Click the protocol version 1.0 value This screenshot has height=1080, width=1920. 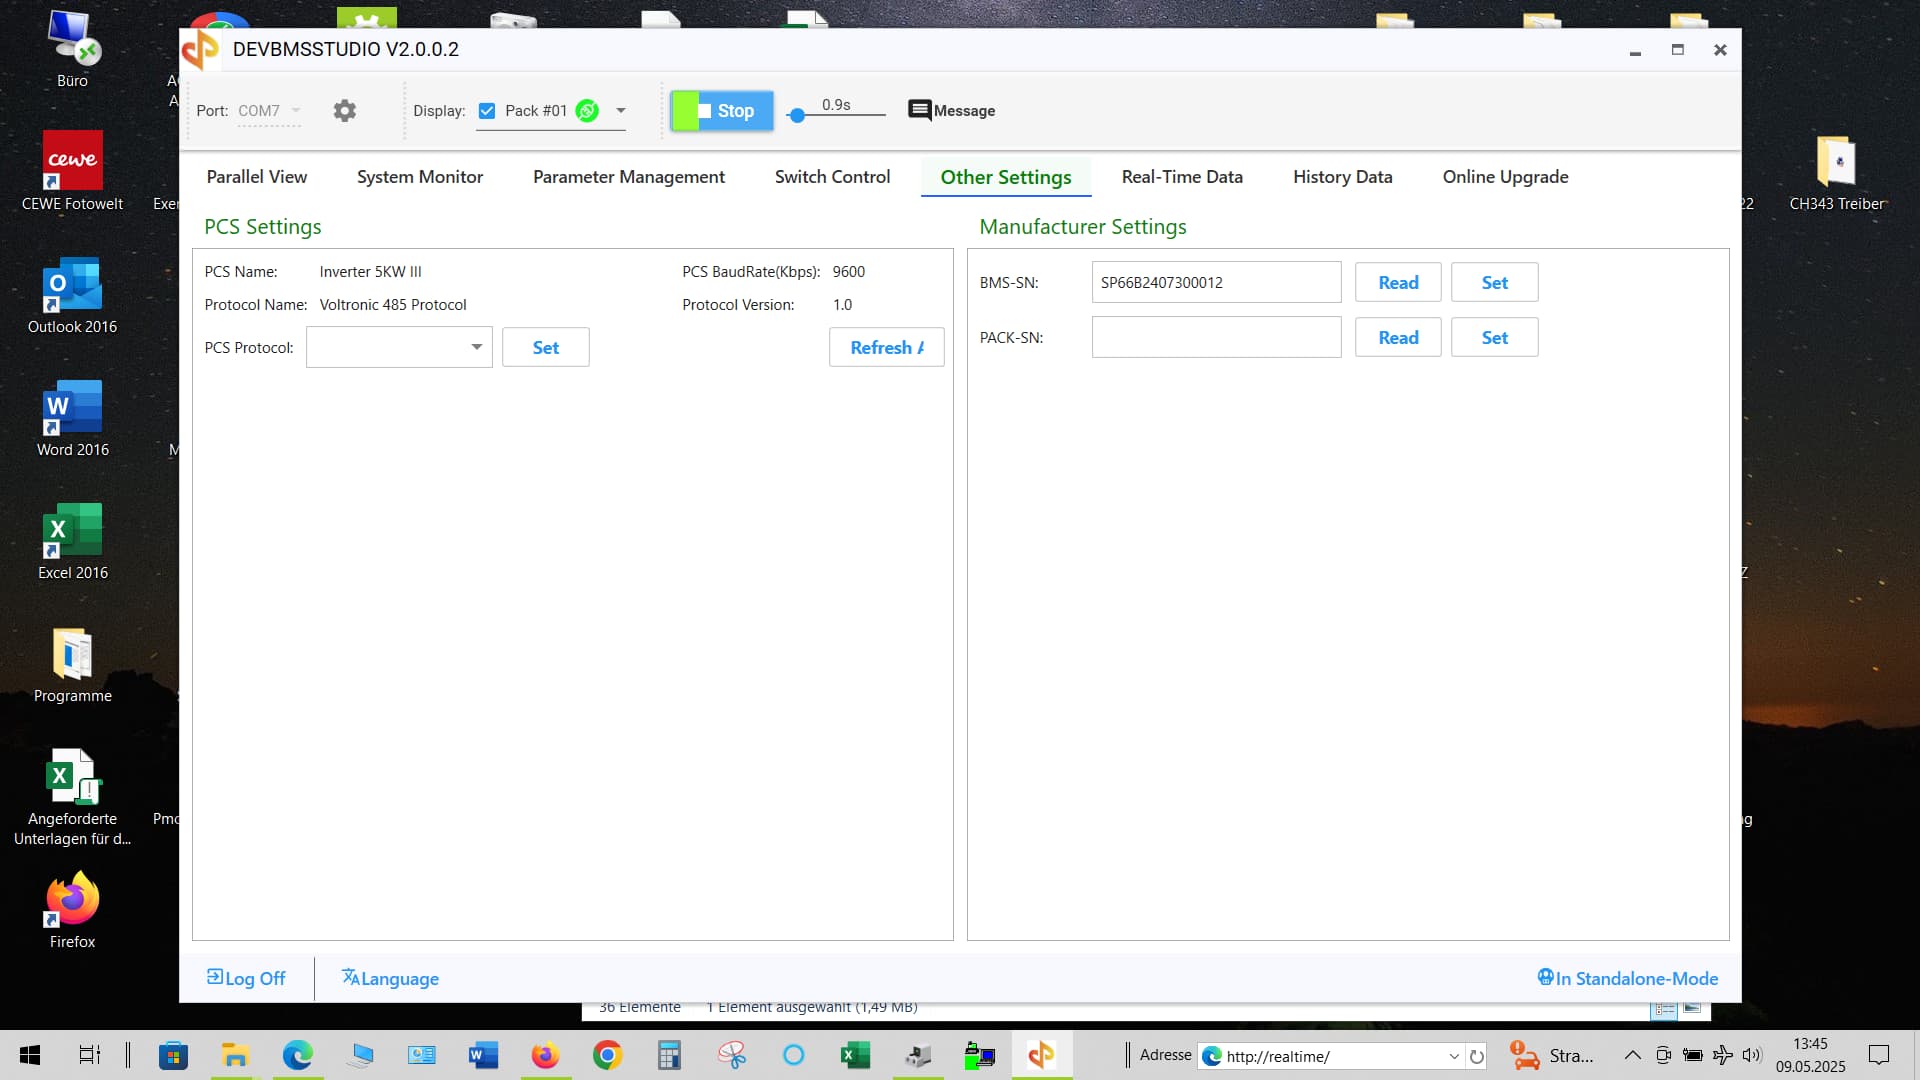(842, 305)
